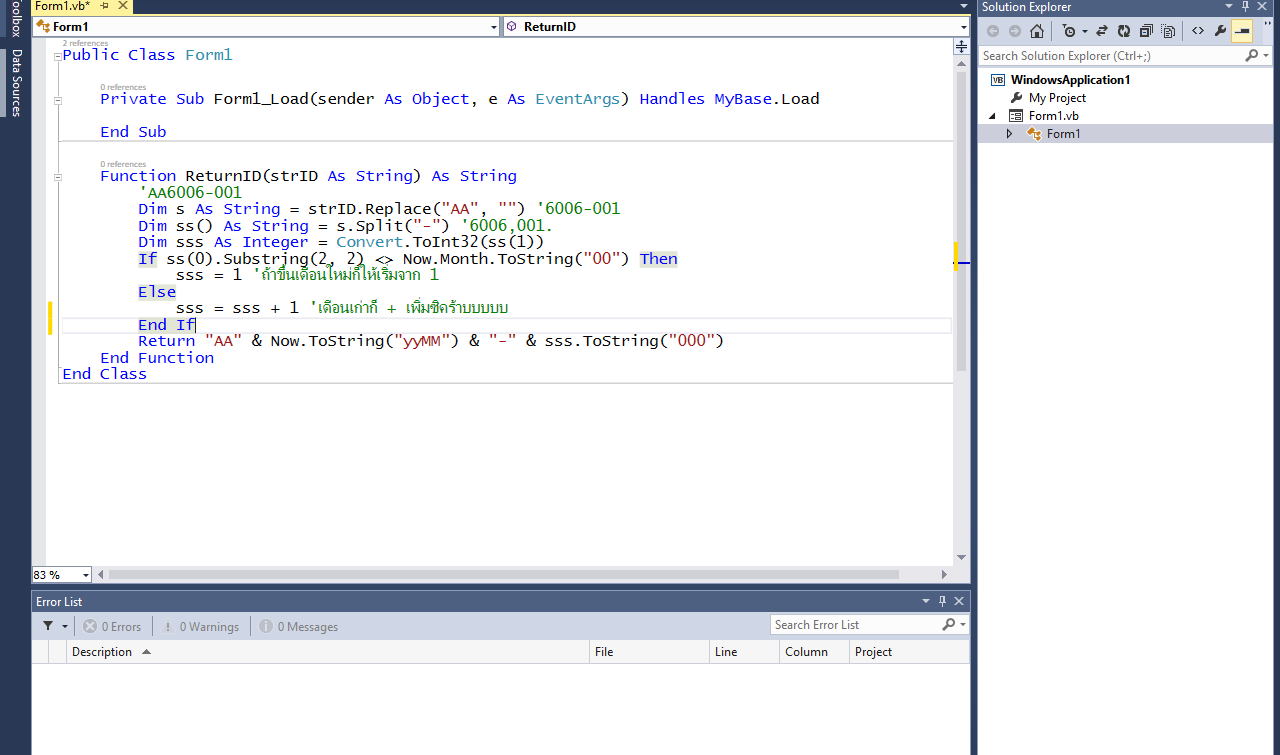This screenshot has width=1280, height=755.
Task: Toggle the Preview Selected Items button
Action: [x=1242, y=31]
